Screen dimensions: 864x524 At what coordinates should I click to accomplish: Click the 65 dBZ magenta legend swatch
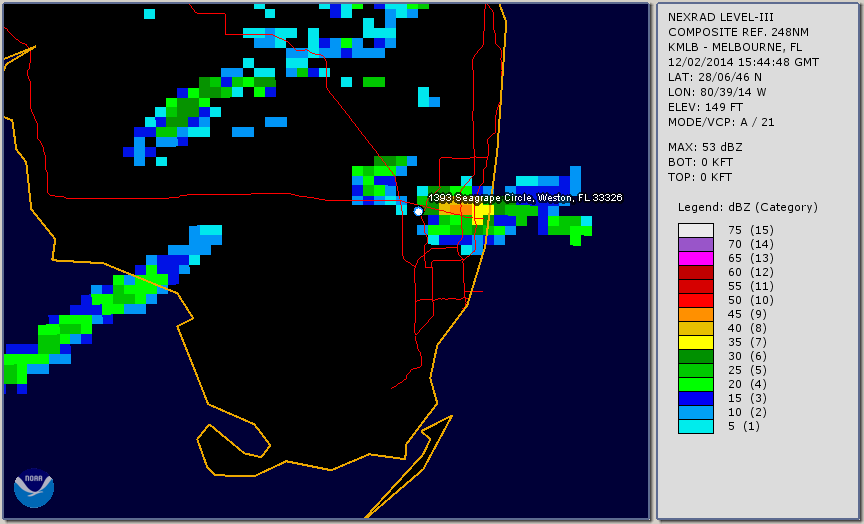[696, 258]
